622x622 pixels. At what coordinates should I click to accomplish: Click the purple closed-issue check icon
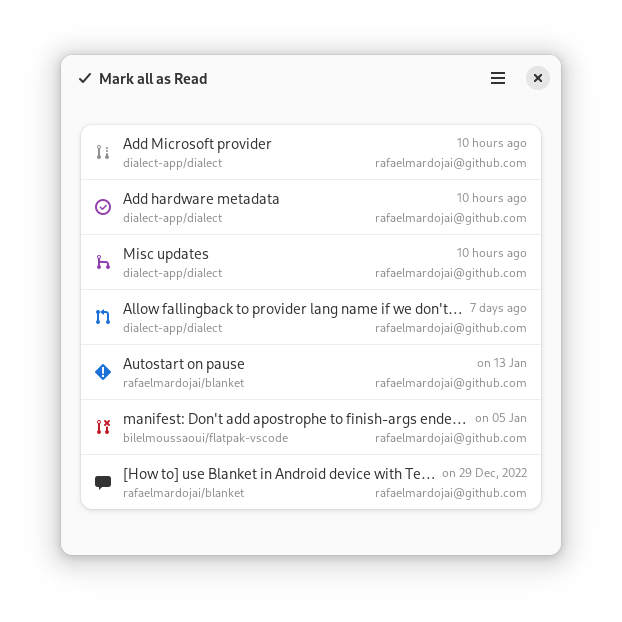click(x=103, y=207)
